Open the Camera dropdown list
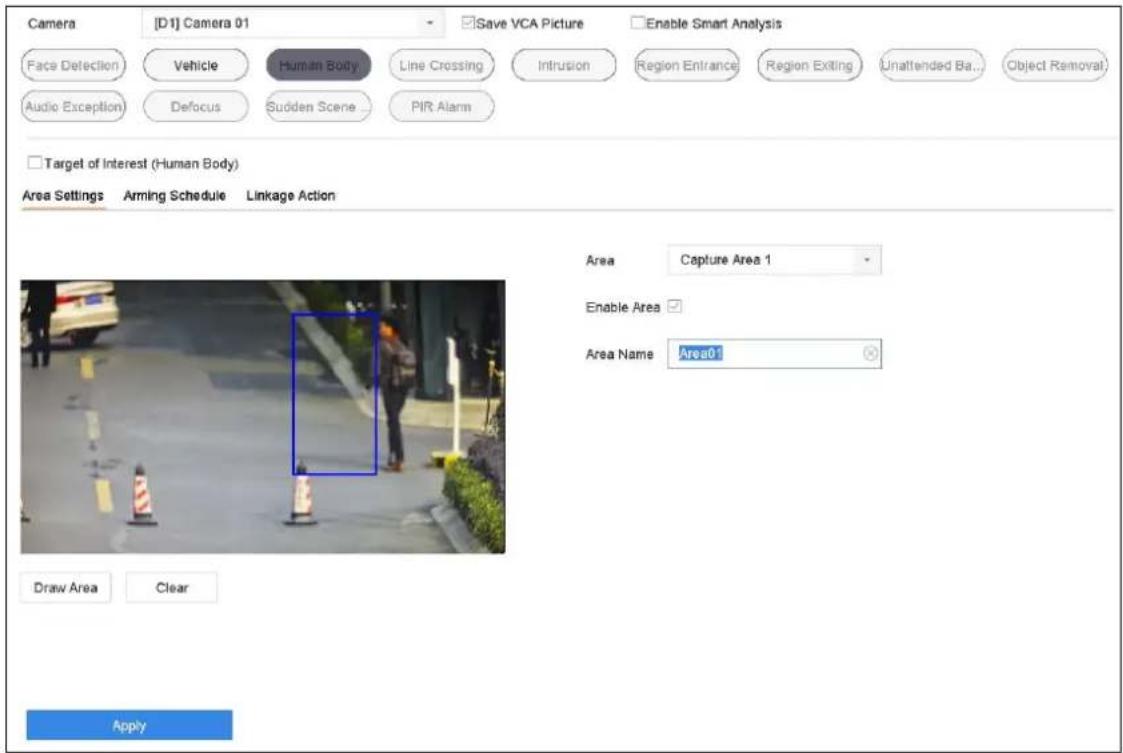 click(x=292, y=23)
